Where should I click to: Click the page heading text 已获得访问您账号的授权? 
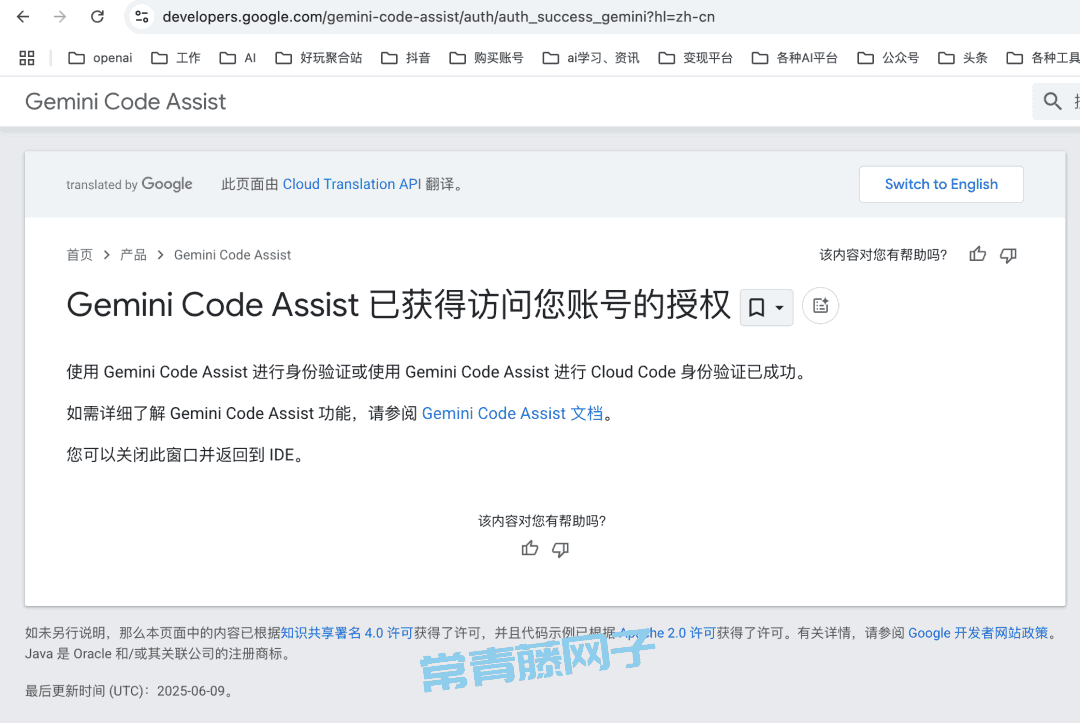[x=549, y=304]
